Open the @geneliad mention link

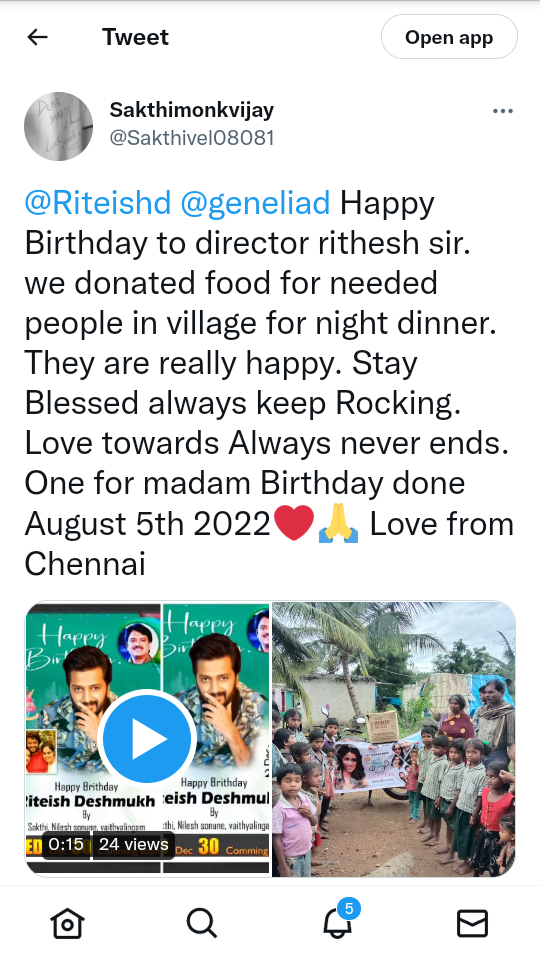tap(255, 203)
